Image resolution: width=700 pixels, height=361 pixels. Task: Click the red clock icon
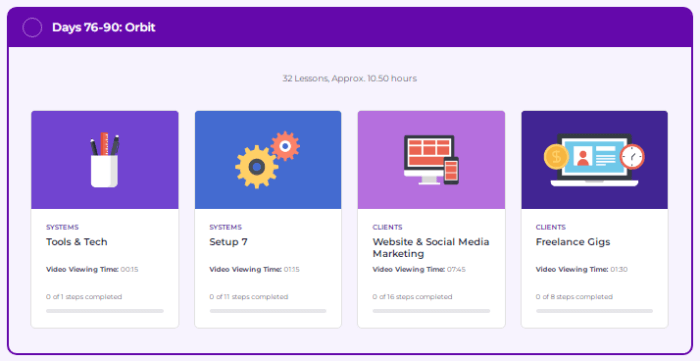click(x=632, y=157)
